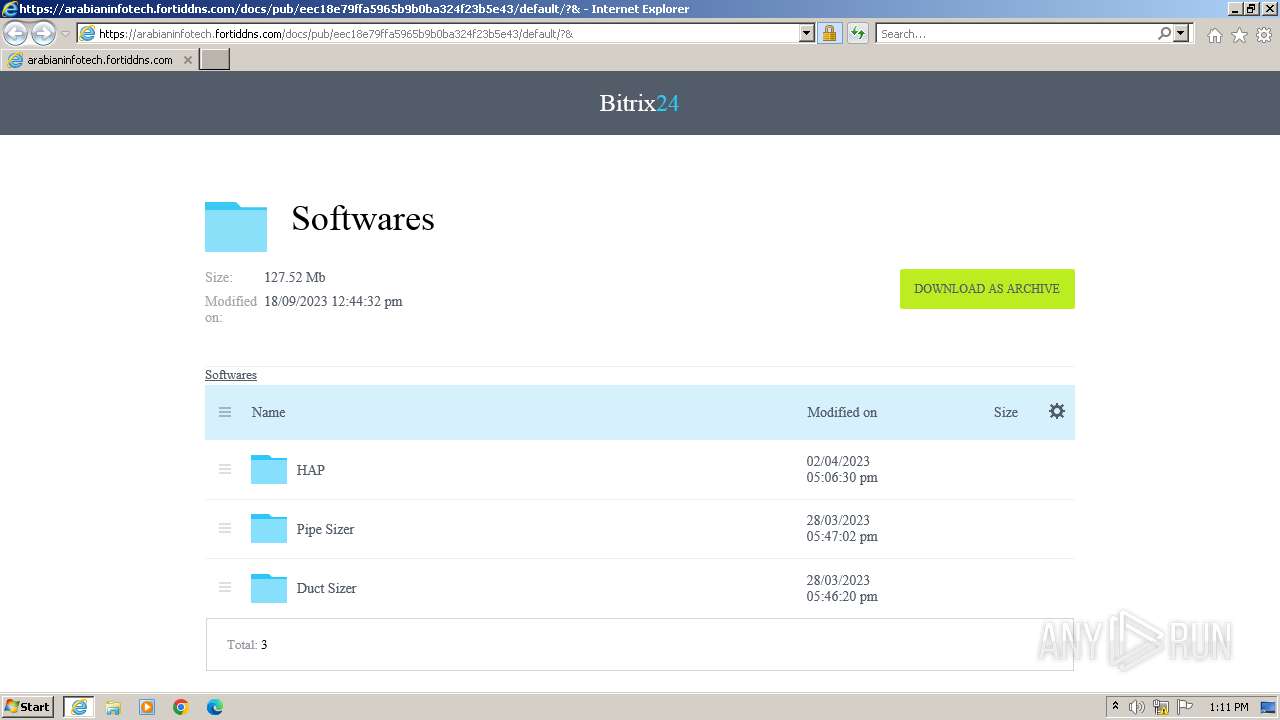Click the large Softwares folder icon
The width and height of the screenshot is (1280, 720).
tap(236, 226)
